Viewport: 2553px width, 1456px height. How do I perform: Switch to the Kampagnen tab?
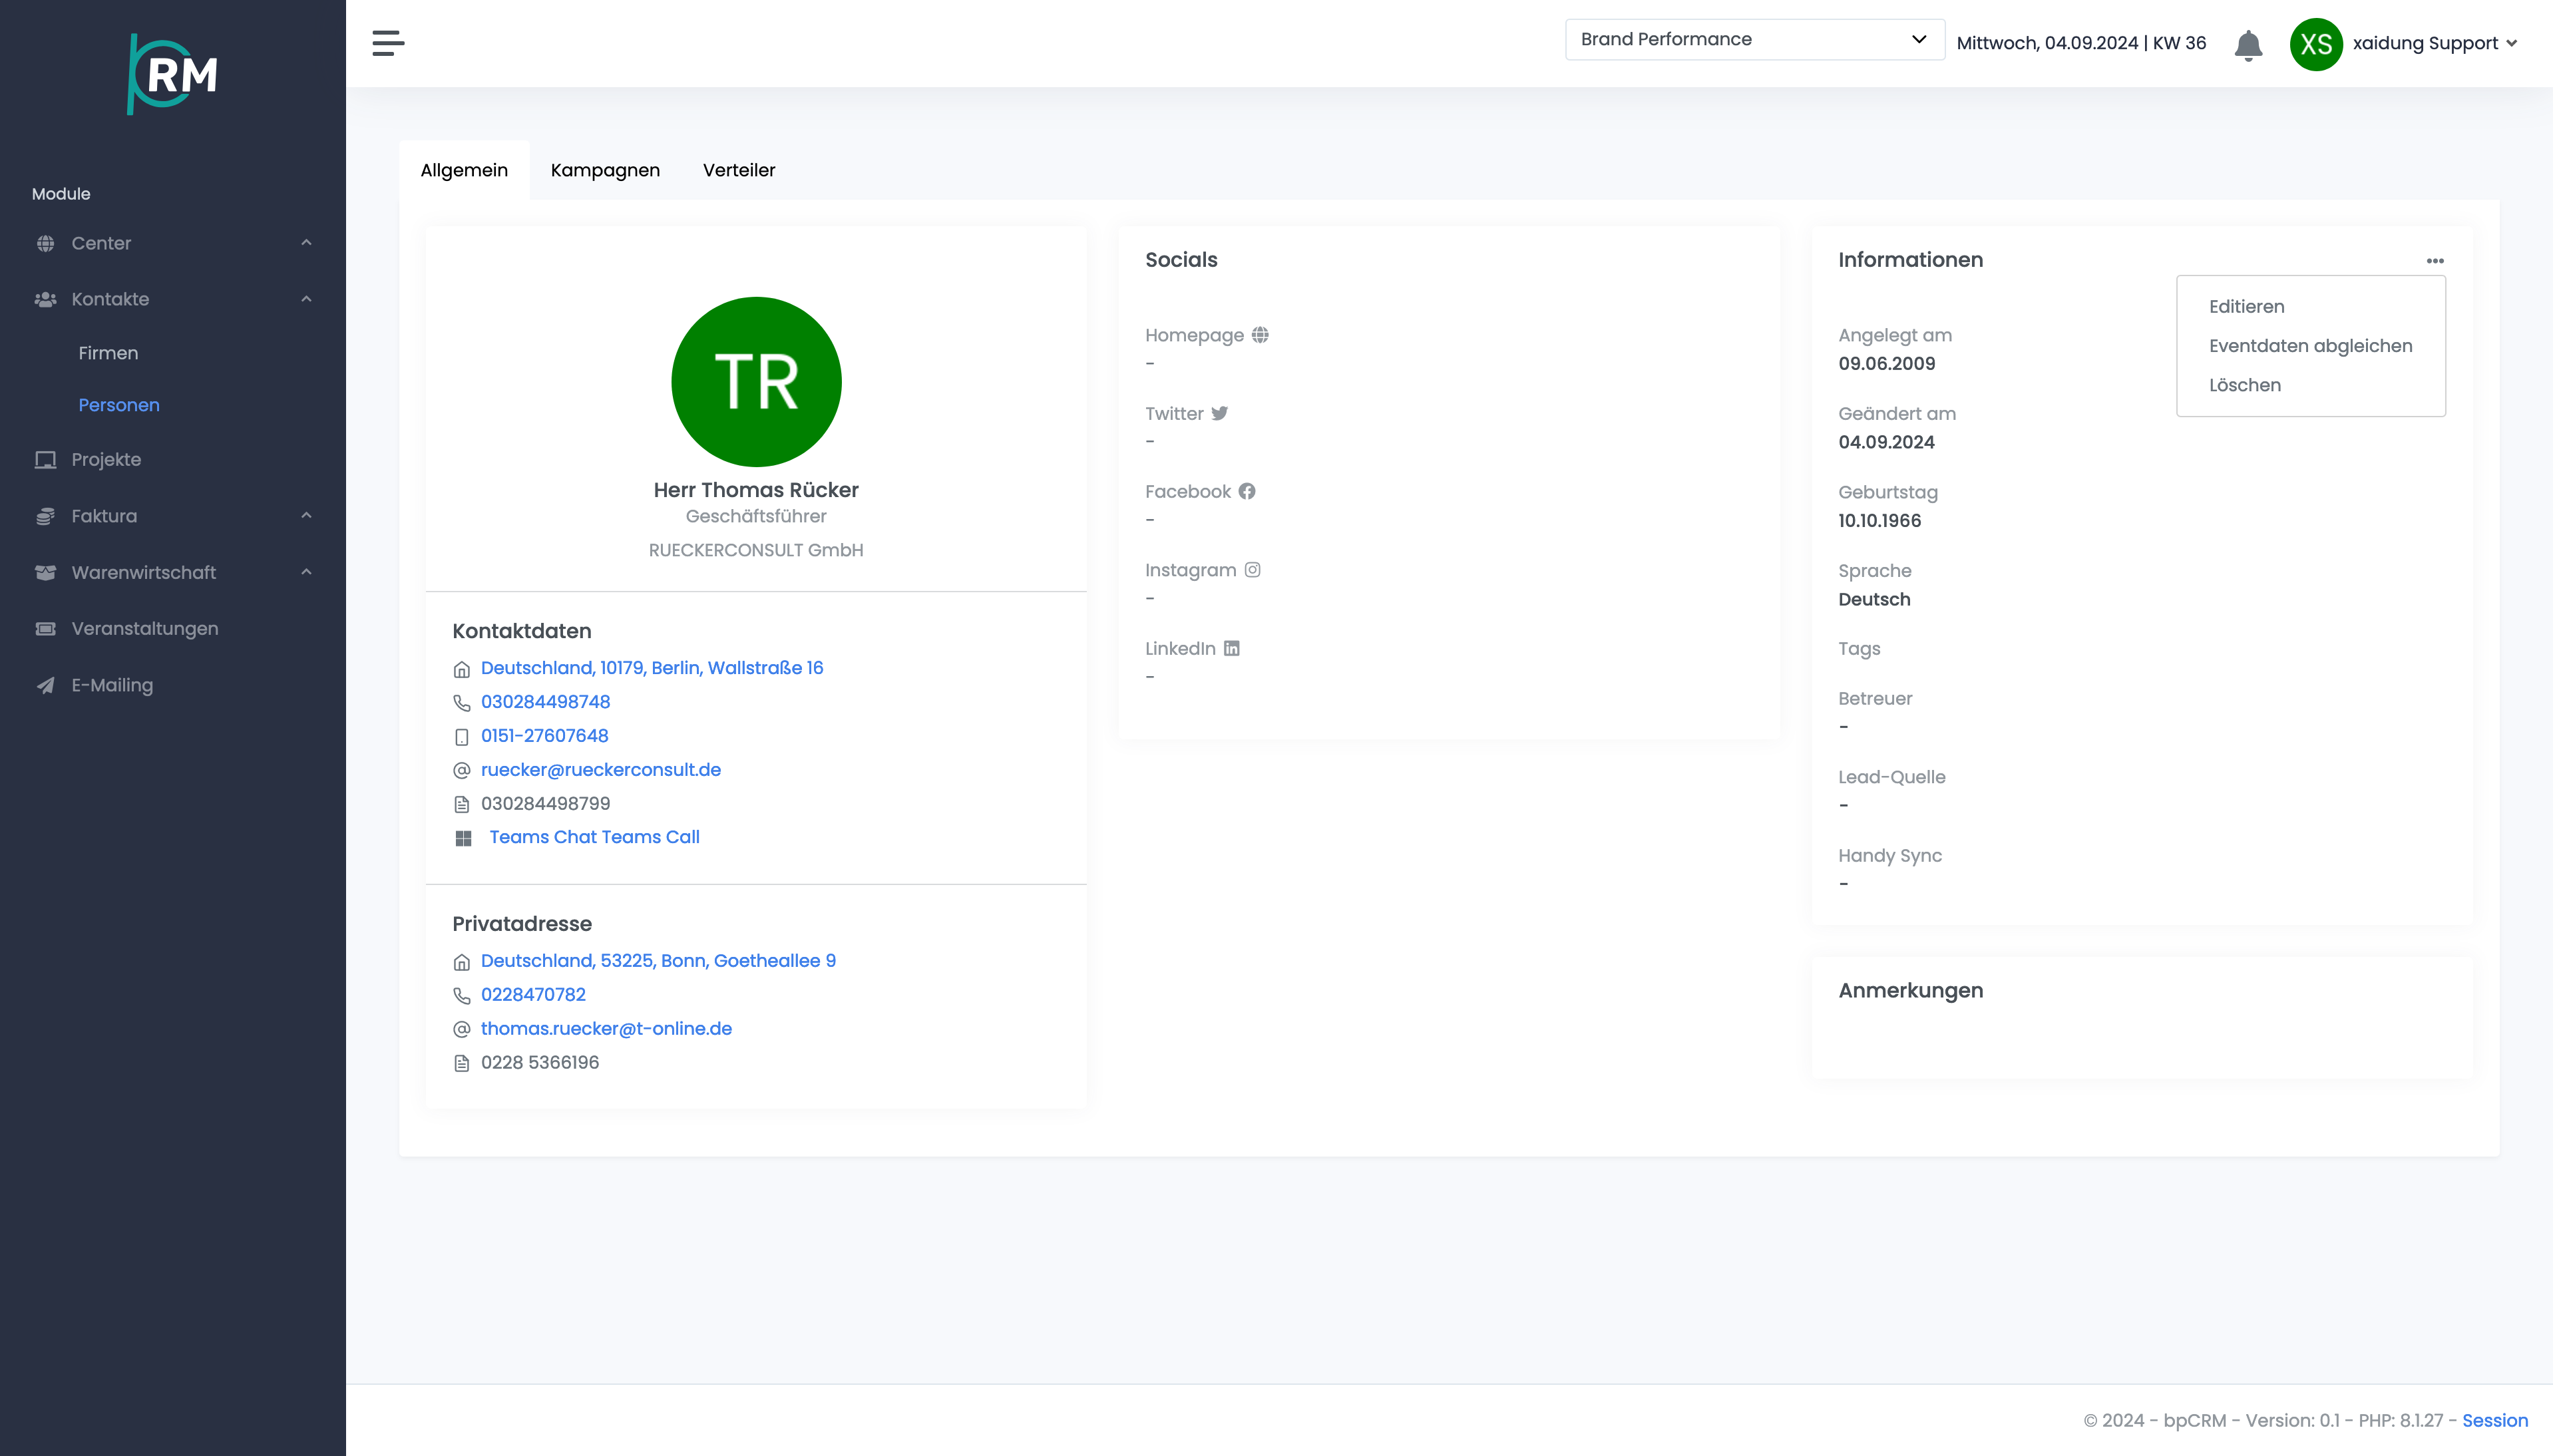pyautogui.click(x=605, y=170)
